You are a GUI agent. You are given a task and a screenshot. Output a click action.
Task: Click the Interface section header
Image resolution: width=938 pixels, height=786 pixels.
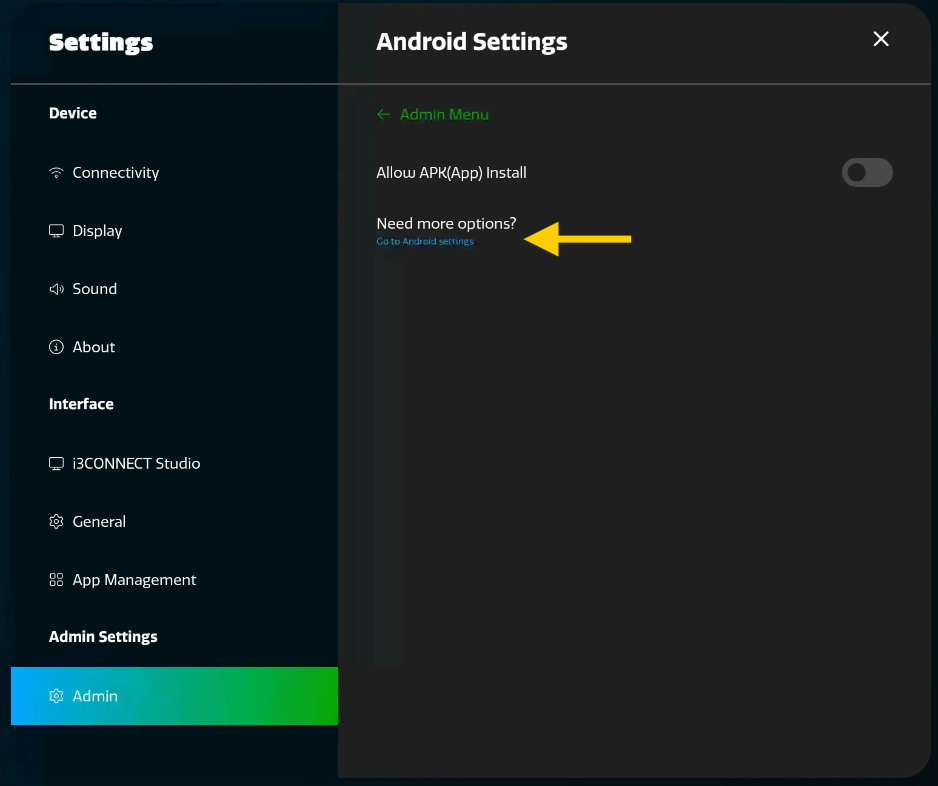pyautogui.click(x=81, y=404)
